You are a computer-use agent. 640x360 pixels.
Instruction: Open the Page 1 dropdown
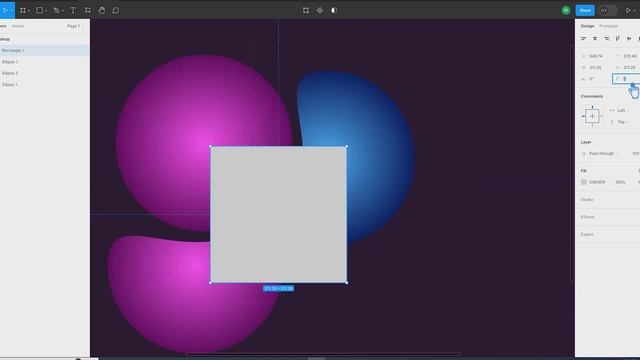[75, 26]
